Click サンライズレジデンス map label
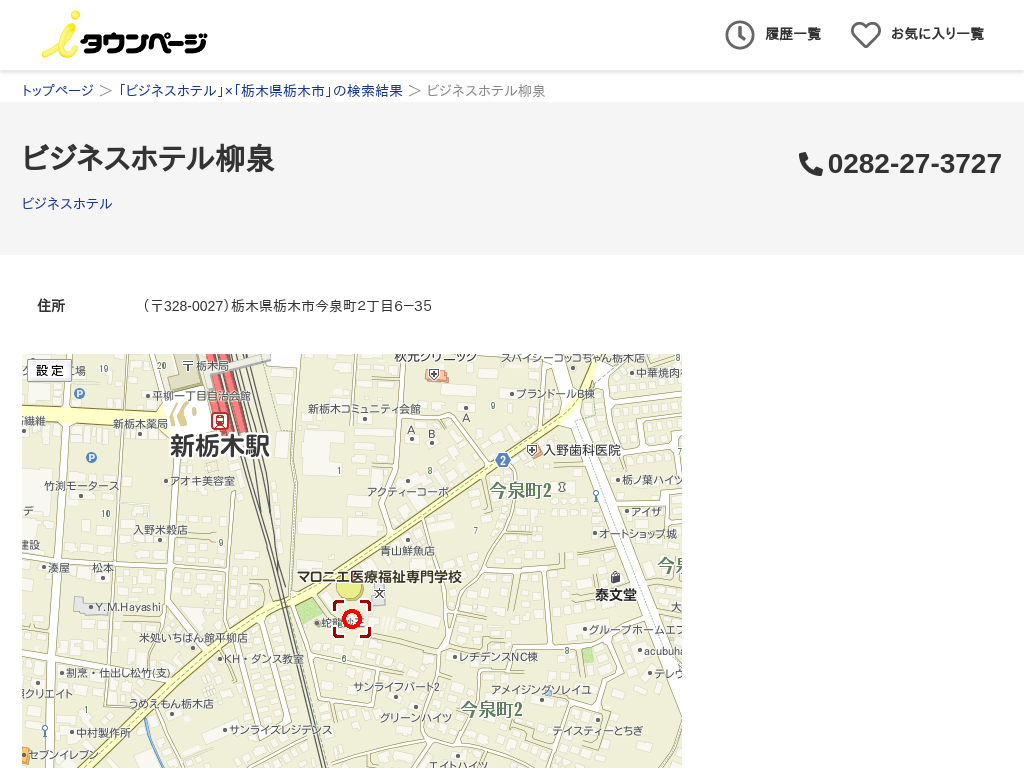 pos(281,729)
